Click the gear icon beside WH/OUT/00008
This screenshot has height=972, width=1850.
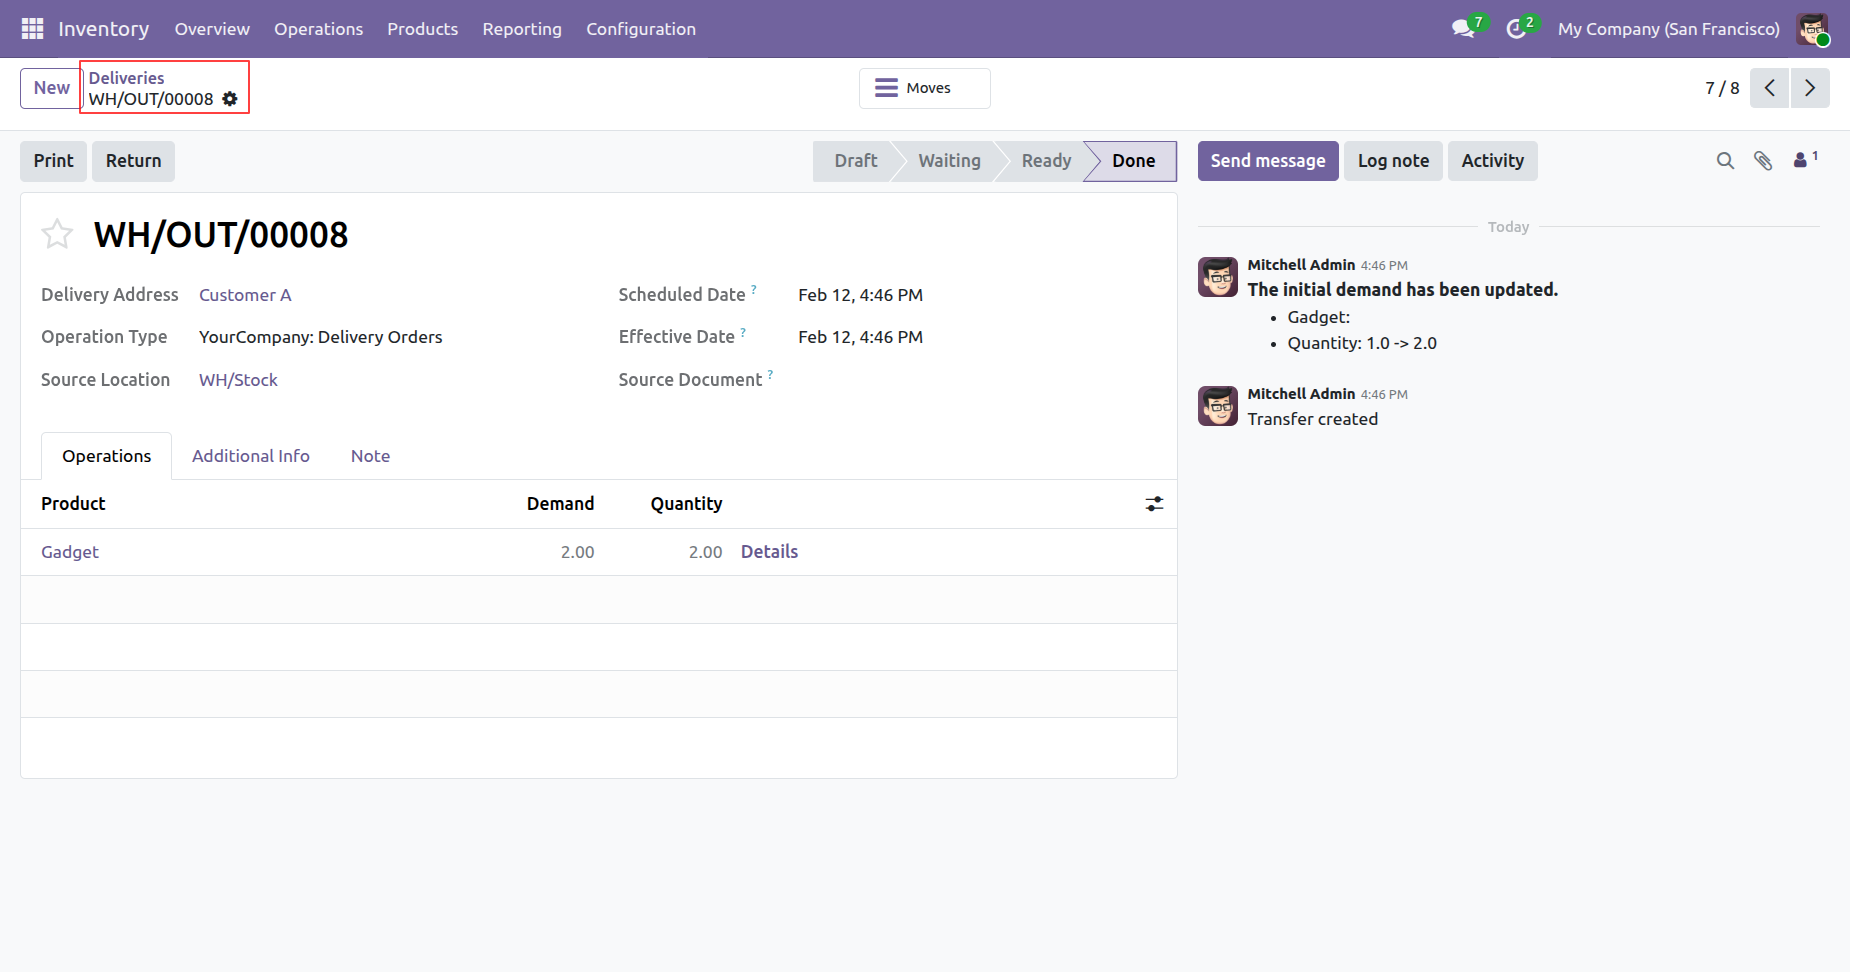tap(230, 99)
